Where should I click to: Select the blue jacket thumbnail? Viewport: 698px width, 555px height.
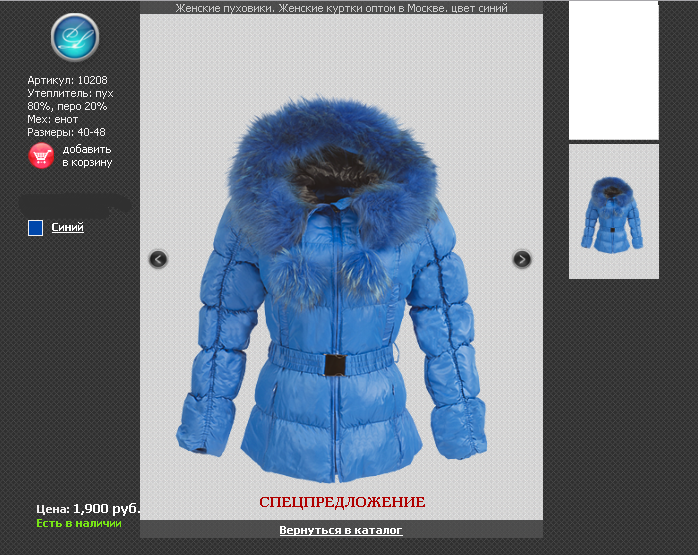[614, 211]
